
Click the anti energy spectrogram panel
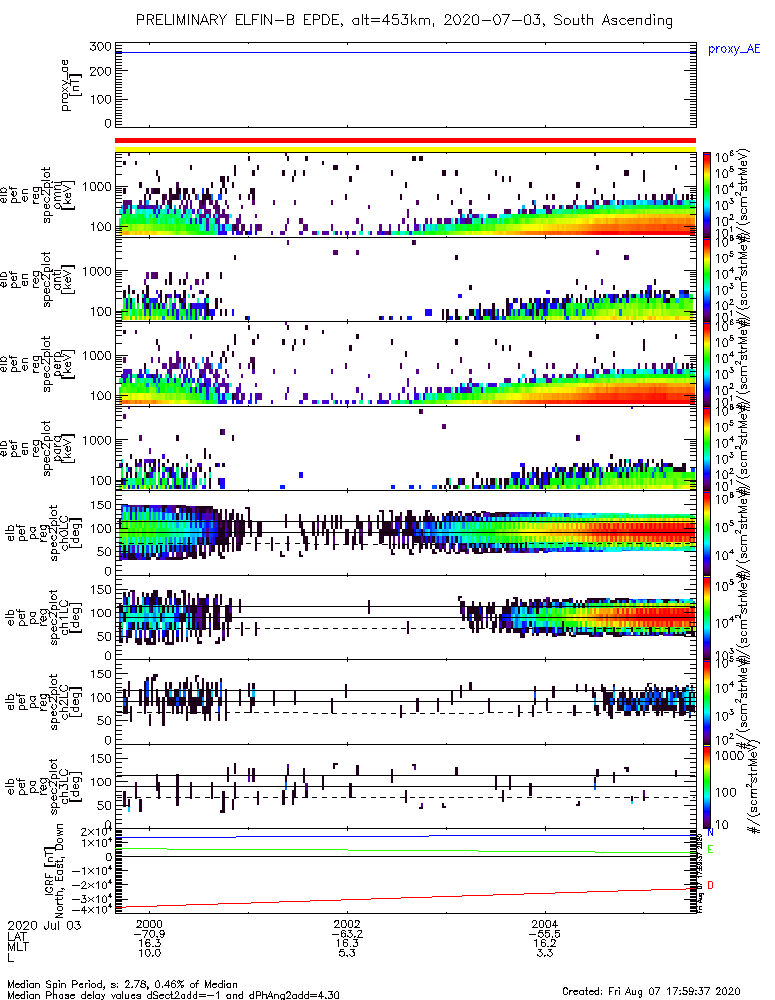pos(405,279)
